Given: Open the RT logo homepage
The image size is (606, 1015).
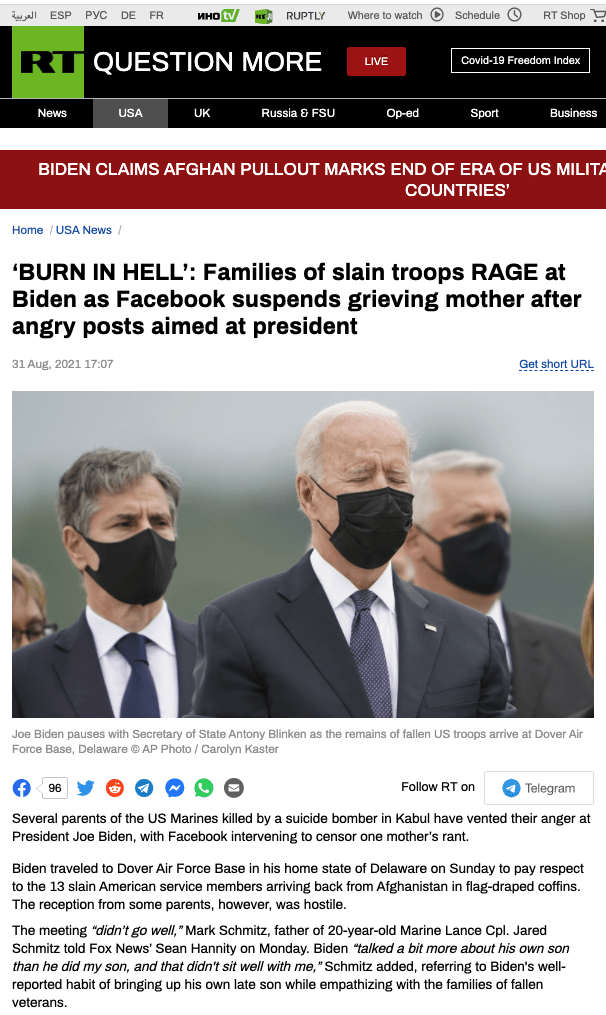Looking at the screenshot, I should pyautogui.click(x=48, y=62).
